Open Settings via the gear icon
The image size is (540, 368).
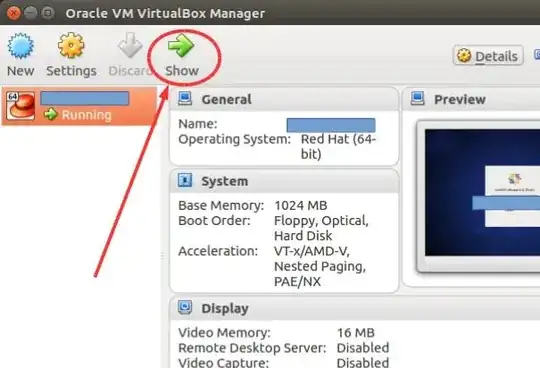point(71,45)
